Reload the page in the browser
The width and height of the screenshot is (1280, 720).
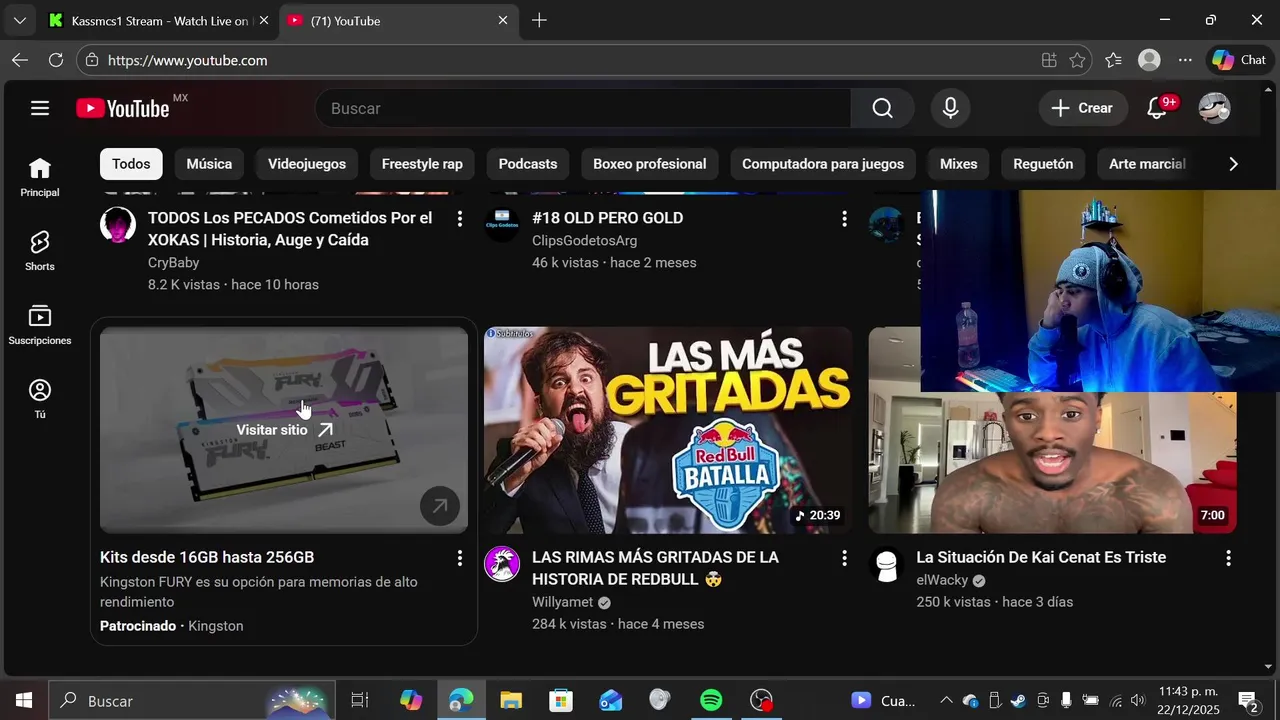coord(56,60)
